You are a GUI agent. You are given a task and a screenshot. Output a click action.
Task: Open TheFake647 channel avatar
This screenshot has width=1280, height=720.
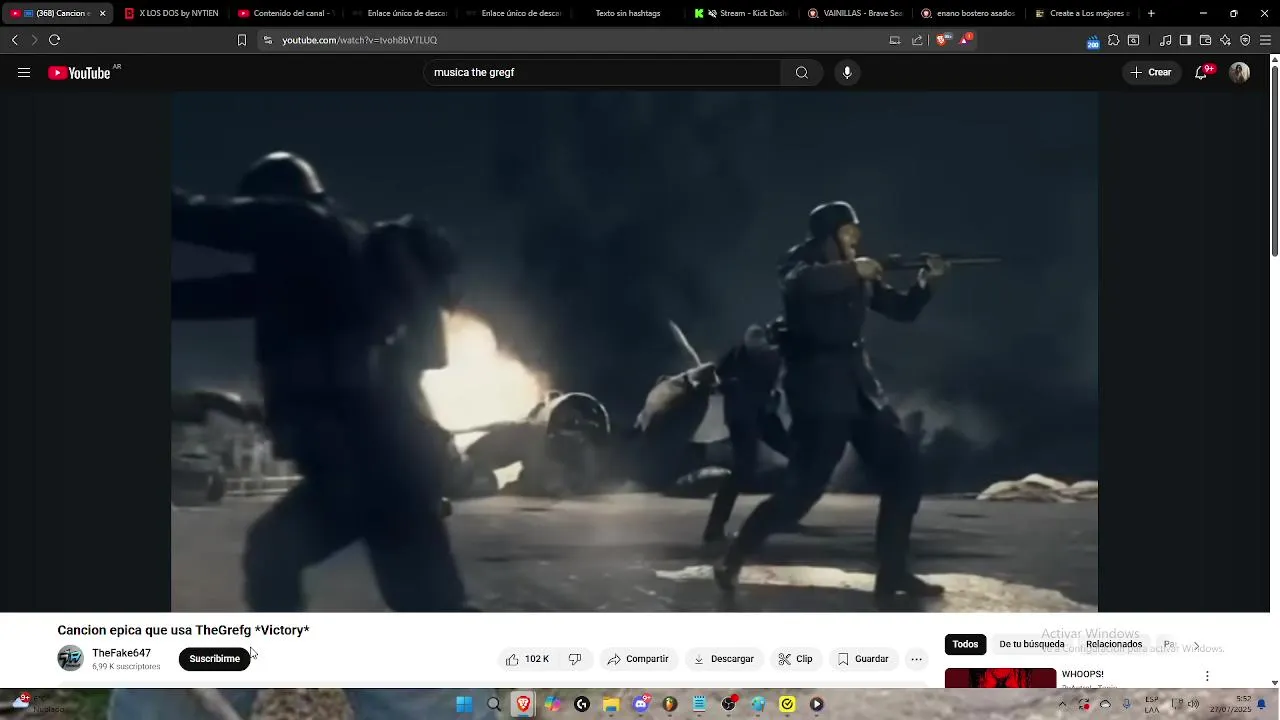70,658
